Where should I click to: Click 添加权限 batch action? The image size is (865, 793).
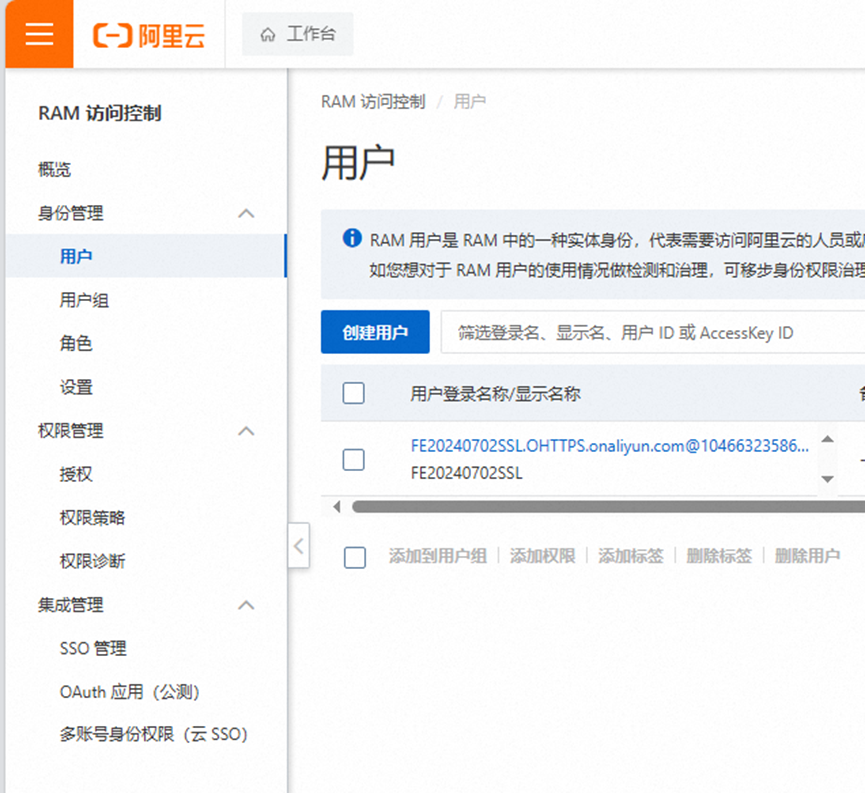(x=543, y=556)
